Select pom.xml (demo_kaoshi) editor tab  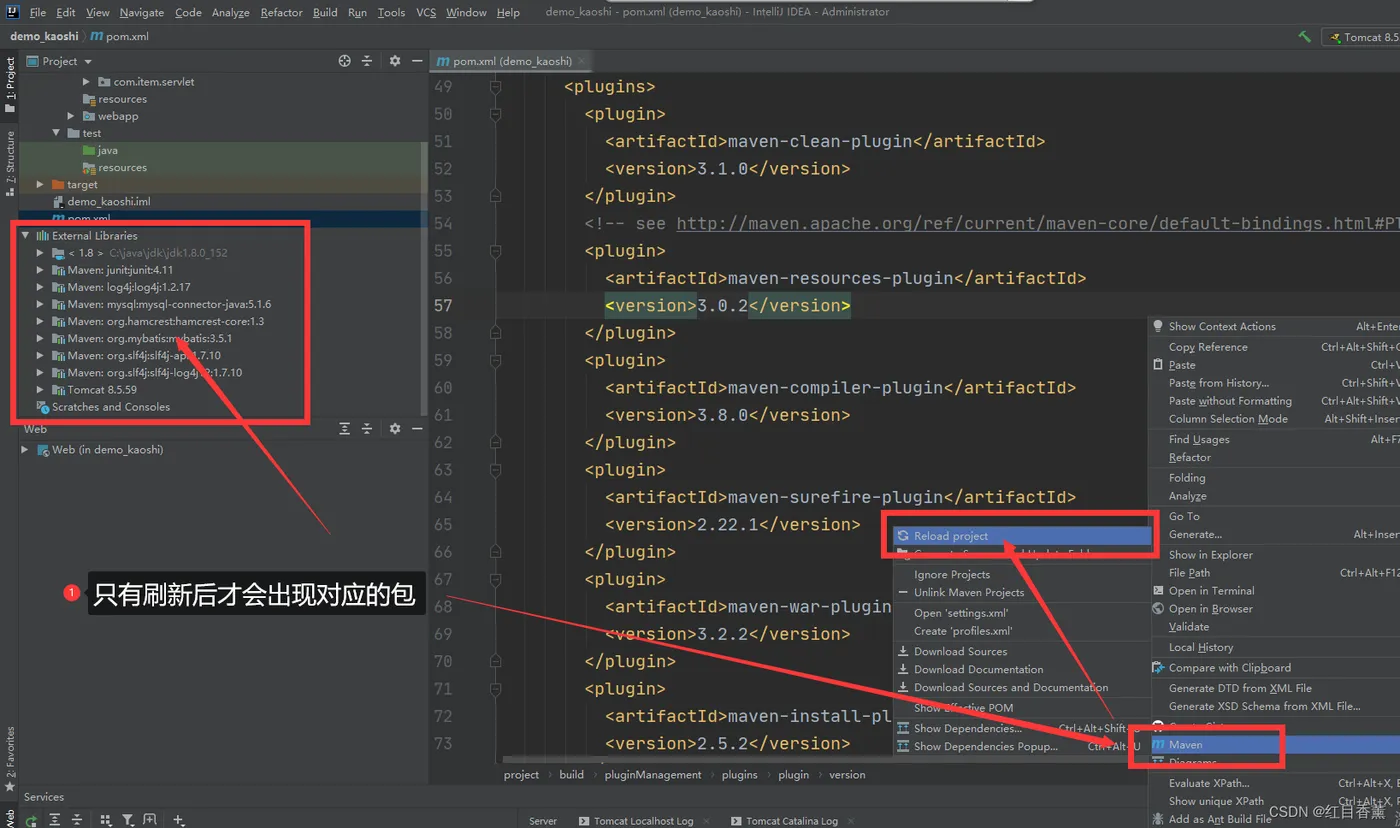pyautogui.click(x=512, y=61)
